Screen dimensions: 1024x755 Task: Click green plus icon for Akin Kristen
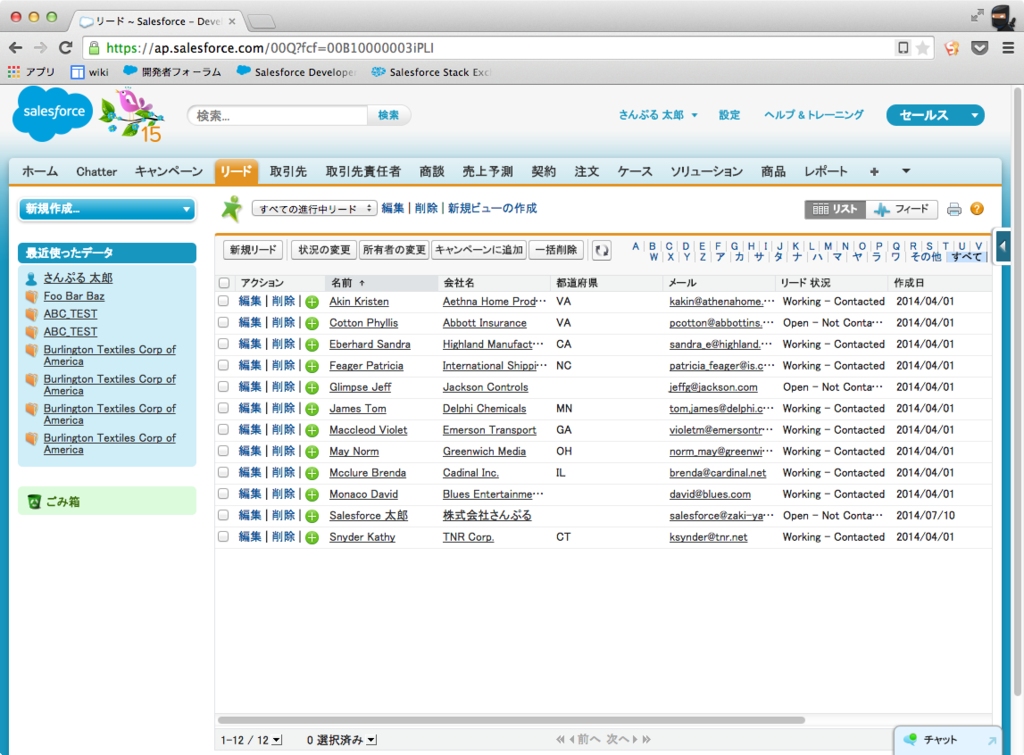pos(312,302)
